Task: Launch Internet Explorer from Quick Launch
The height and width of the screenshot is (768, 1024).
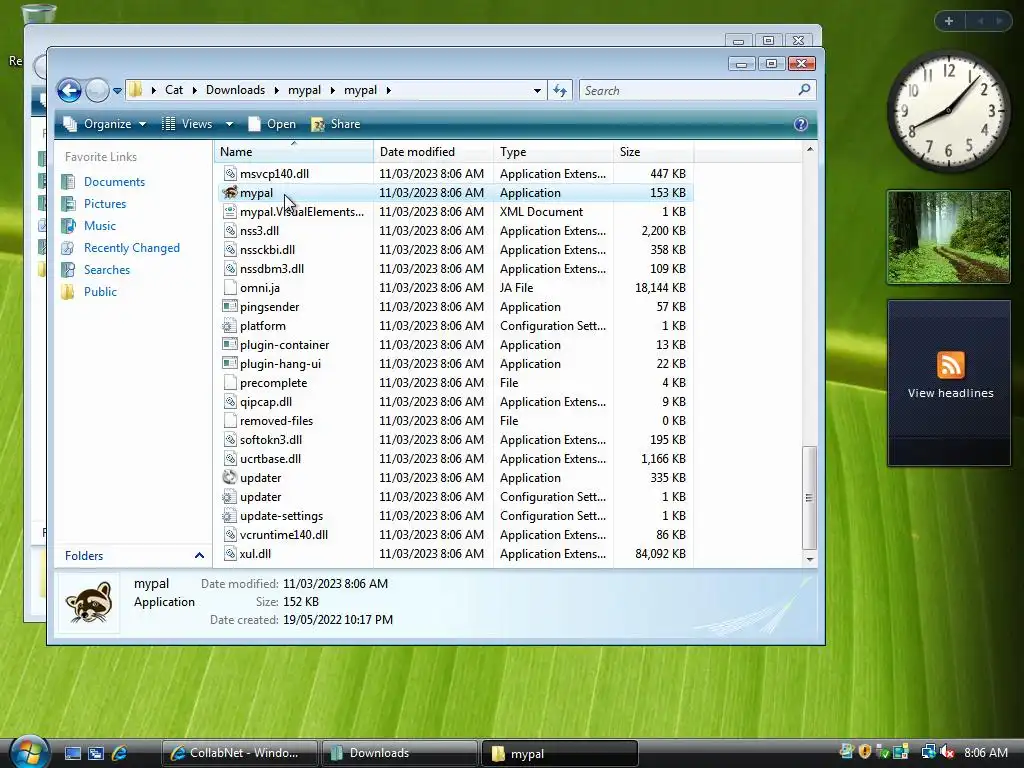Action: click(120, 753)
